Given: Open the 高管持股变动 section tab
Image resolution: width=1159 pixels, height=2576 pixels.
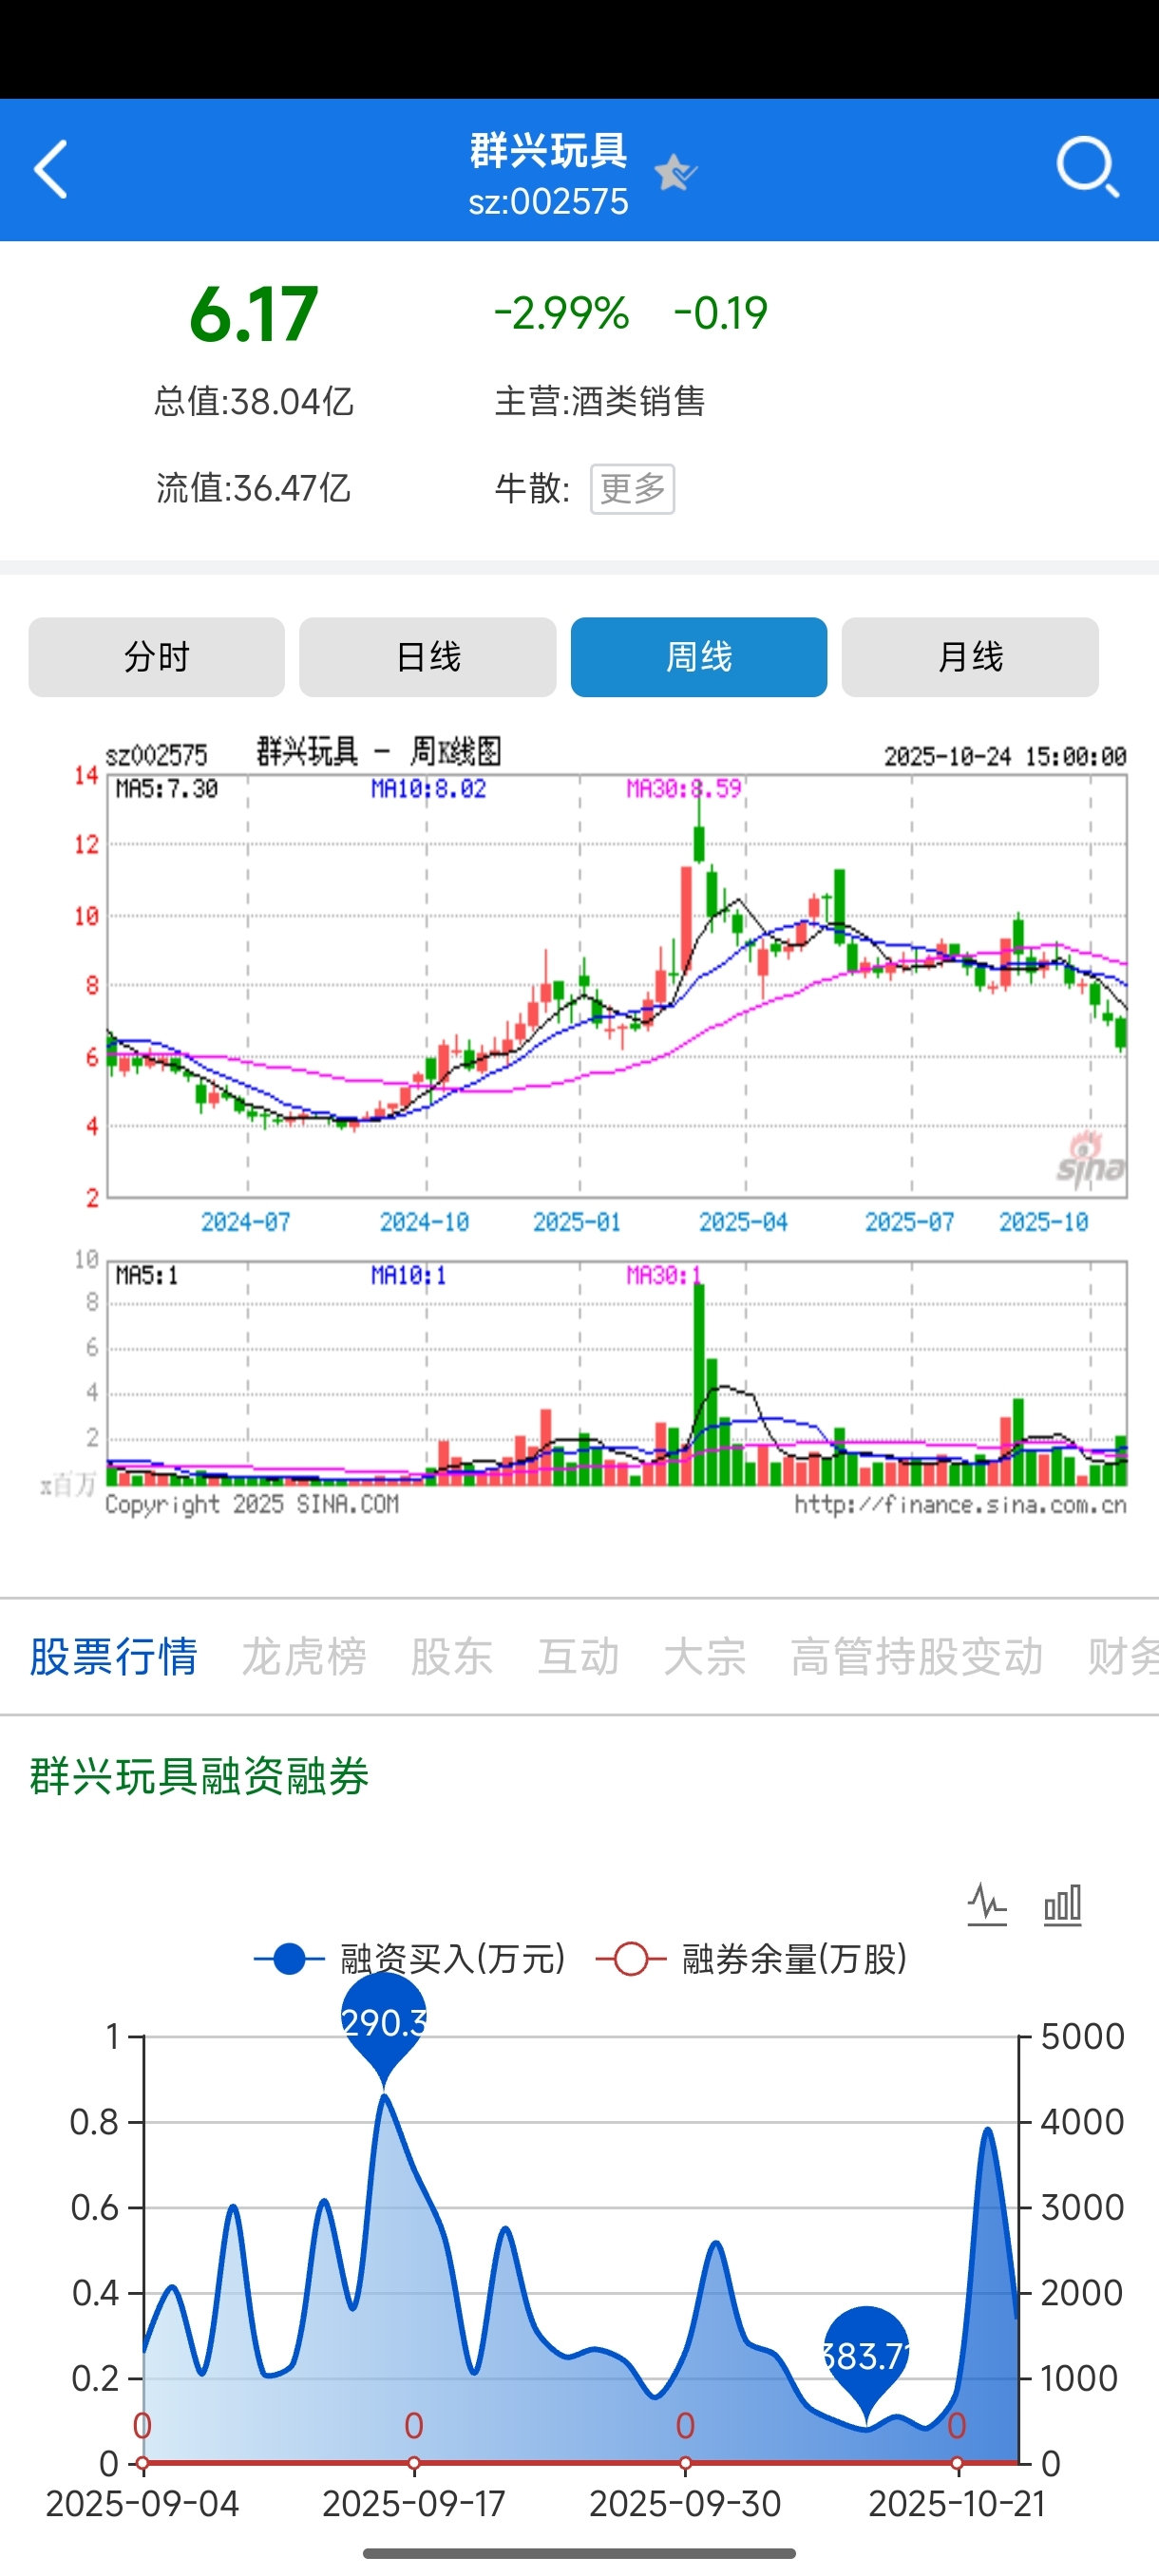Looking at the screenshot, I should 917,1656.
